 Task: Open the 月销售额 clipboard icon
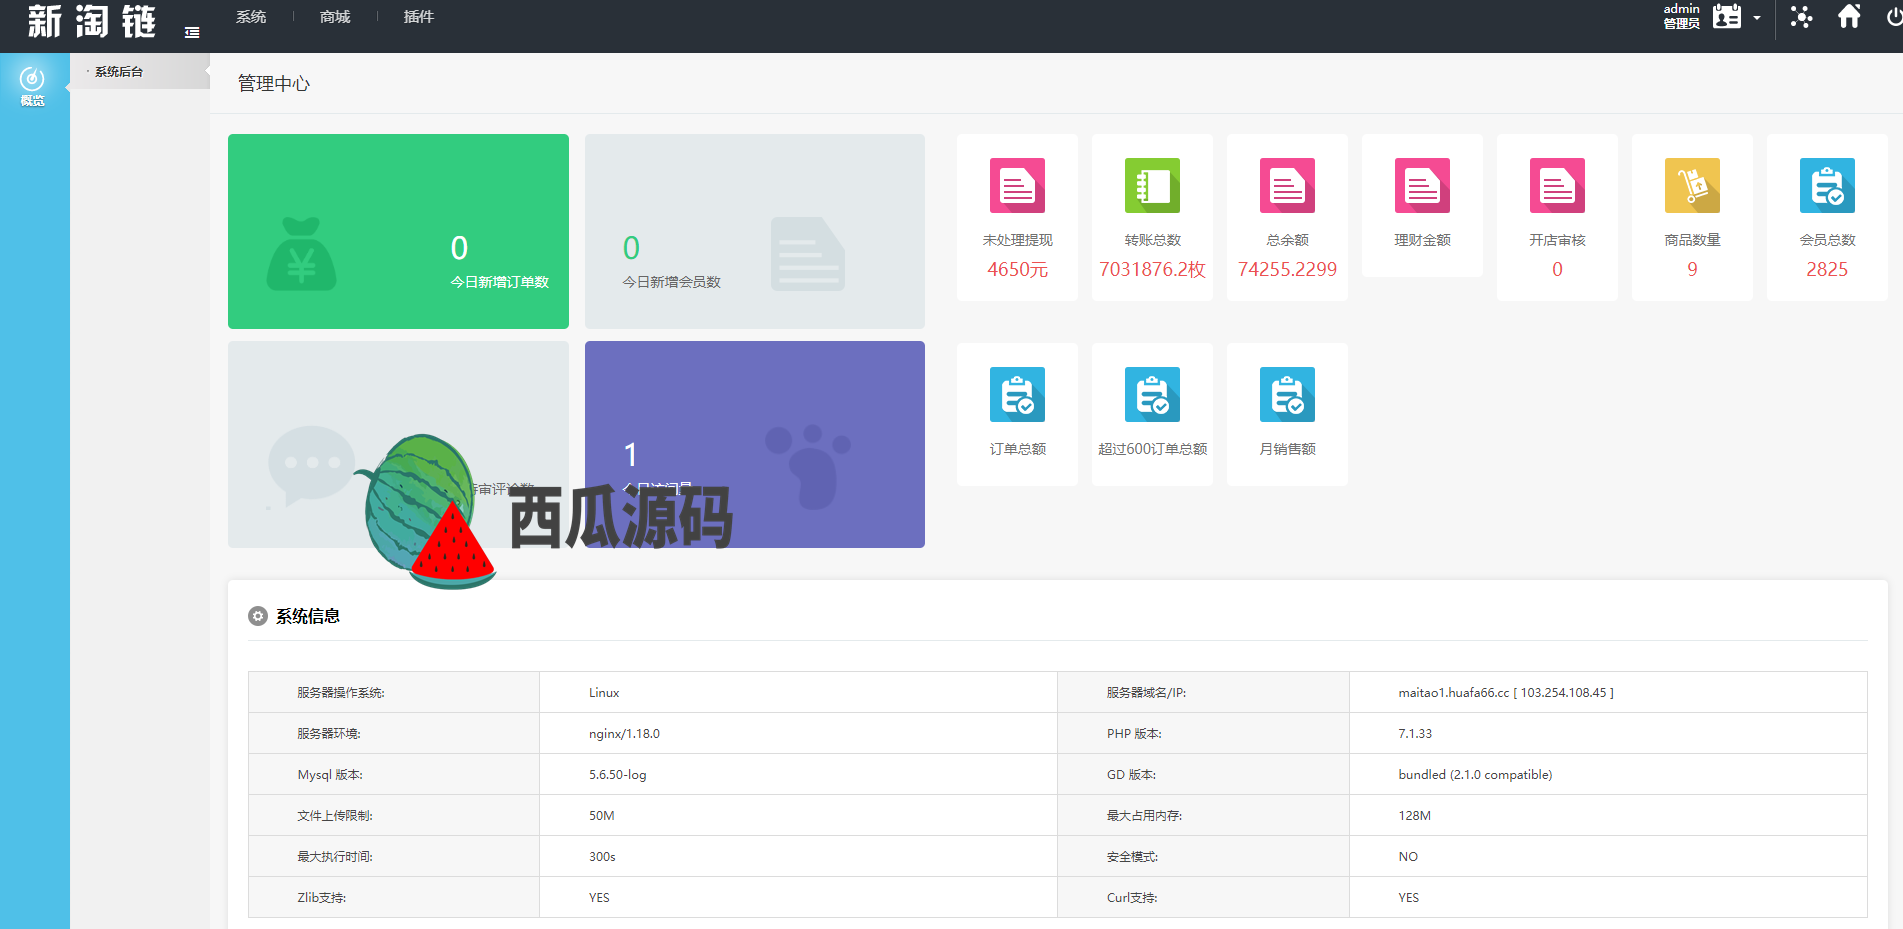[1287, 395]
